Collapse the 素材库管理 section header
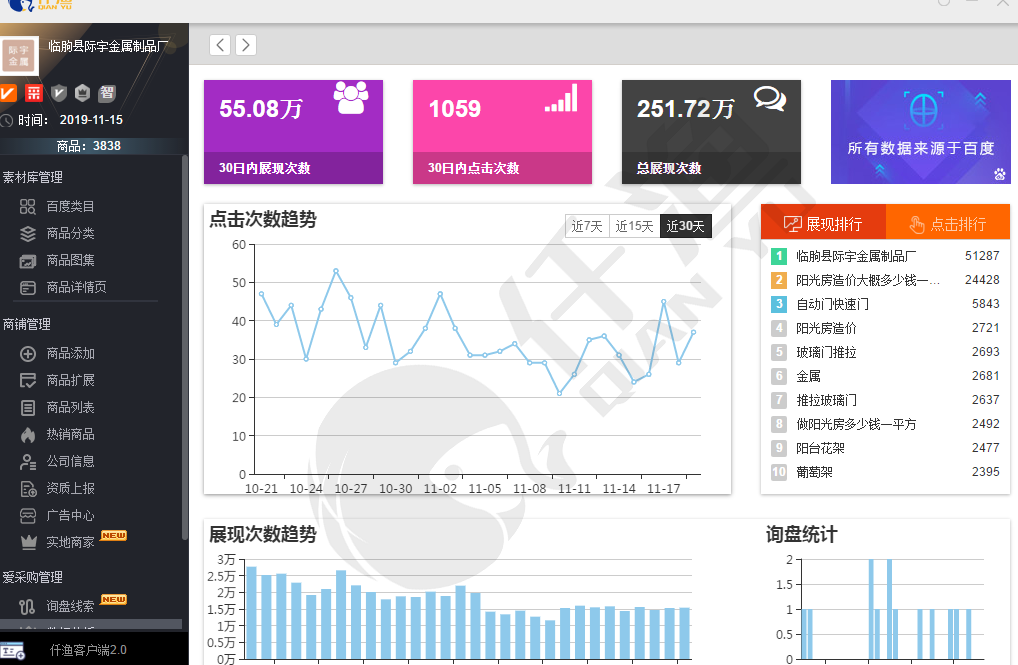The width and height of the screenshot is (1018, 665). pyautogui.click(x=33, y=178)
